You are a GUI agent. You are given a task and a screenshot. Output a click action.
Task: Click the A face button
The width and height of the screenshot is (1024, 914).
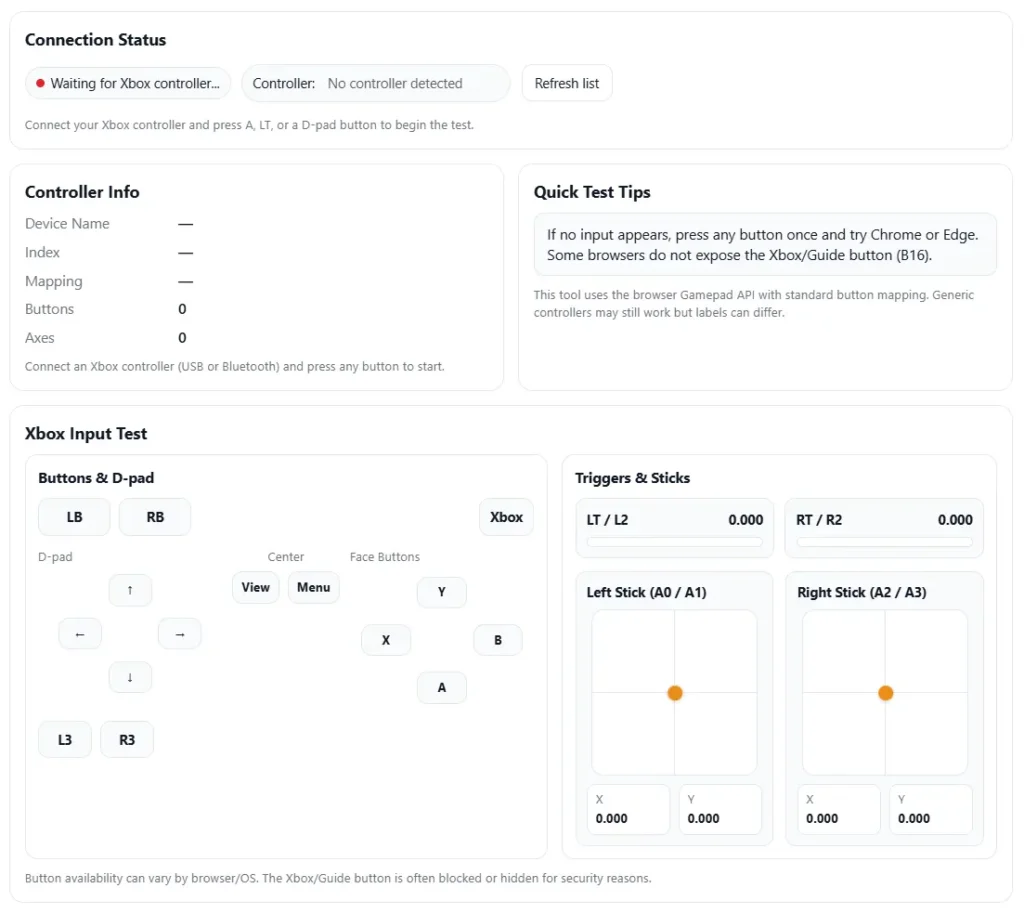(x=442, y=688)
